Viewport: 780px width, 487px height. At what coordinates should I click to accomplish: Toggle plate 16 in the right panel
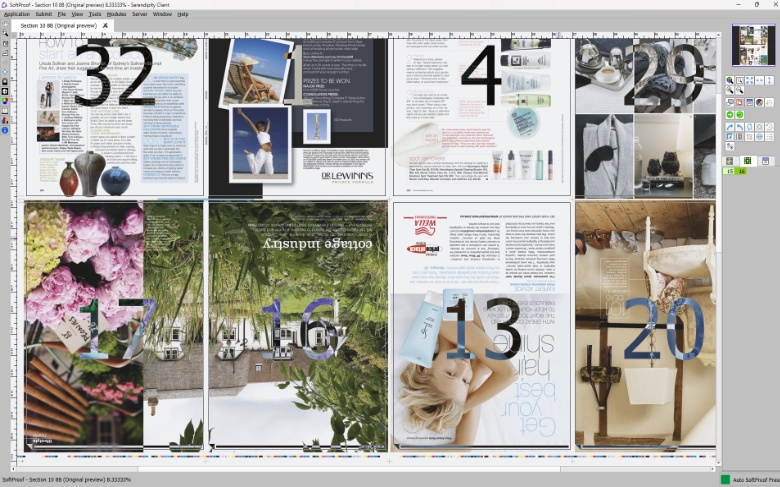click(742, 172)
